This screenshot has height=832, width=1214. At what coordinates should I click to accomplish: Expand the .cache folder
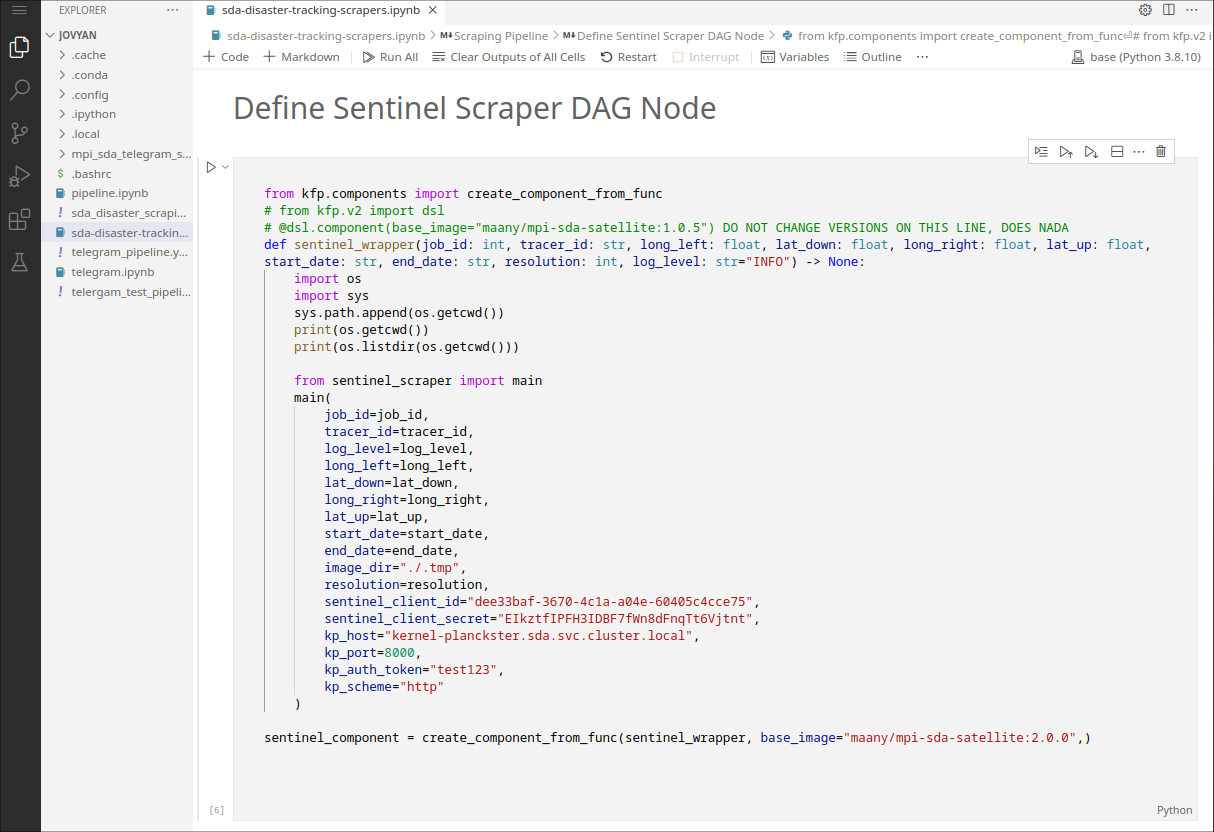coord(118,55)
